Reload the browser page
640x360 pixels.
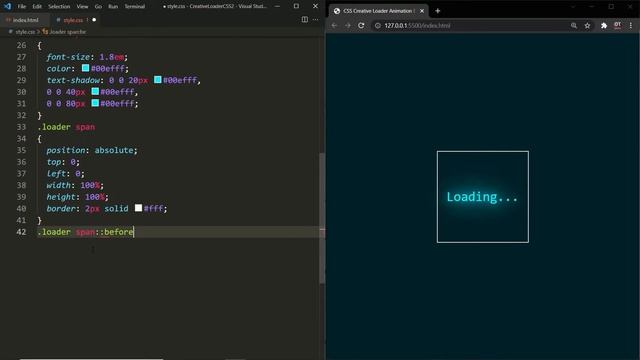(361, 25)
